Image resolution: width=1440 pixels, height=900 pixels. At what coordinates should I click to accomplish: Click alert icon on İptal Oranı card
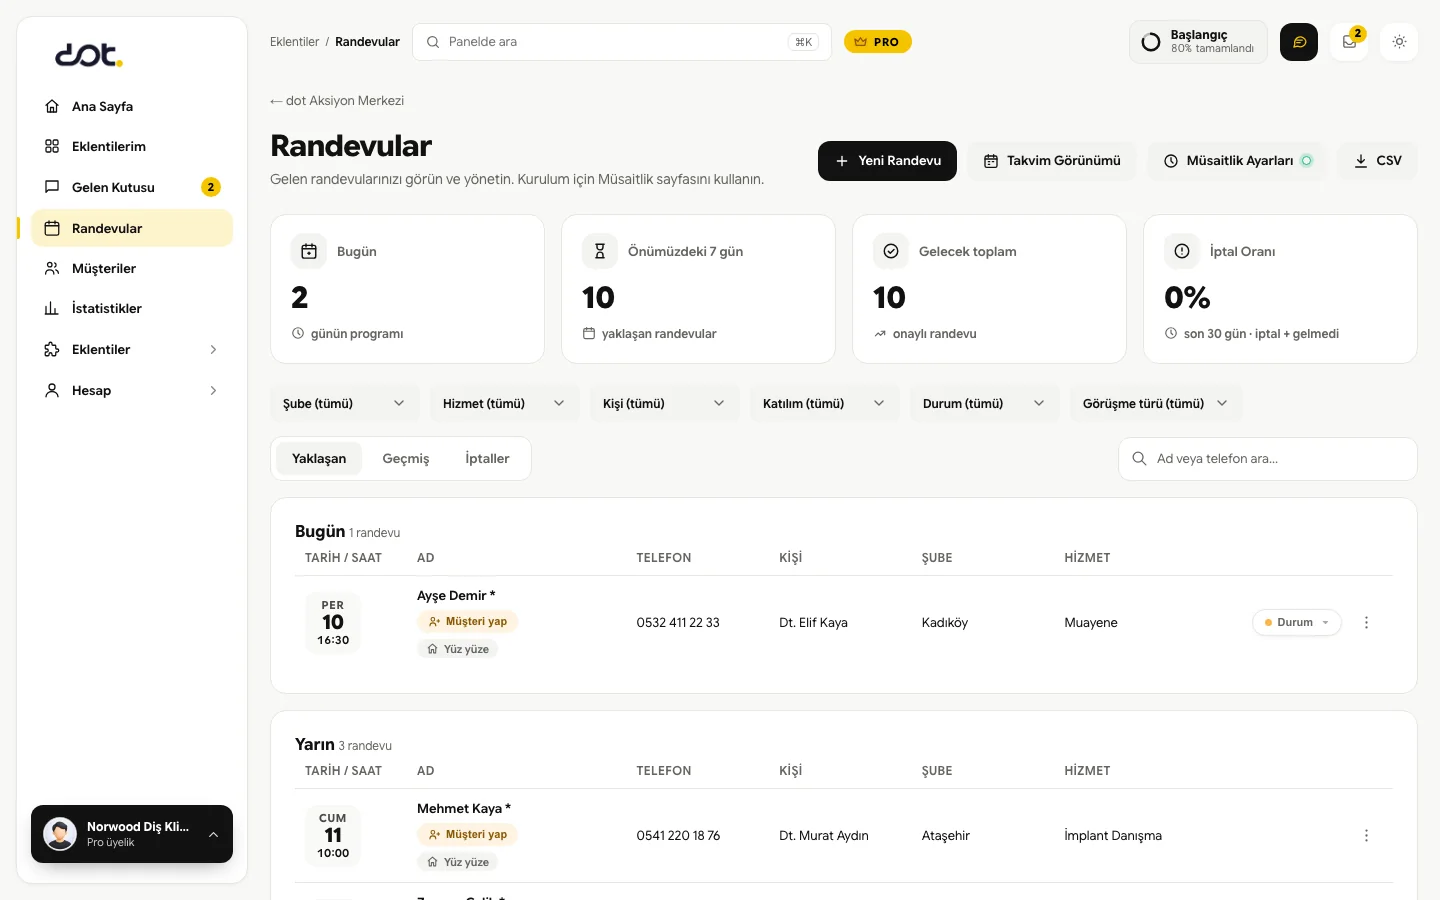point(1182,251)
